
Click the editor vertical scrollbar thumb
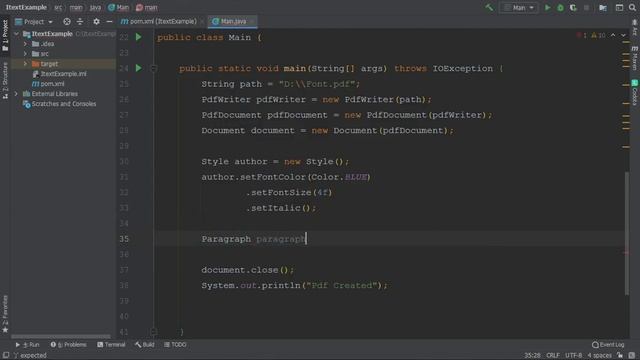point(627,233)
